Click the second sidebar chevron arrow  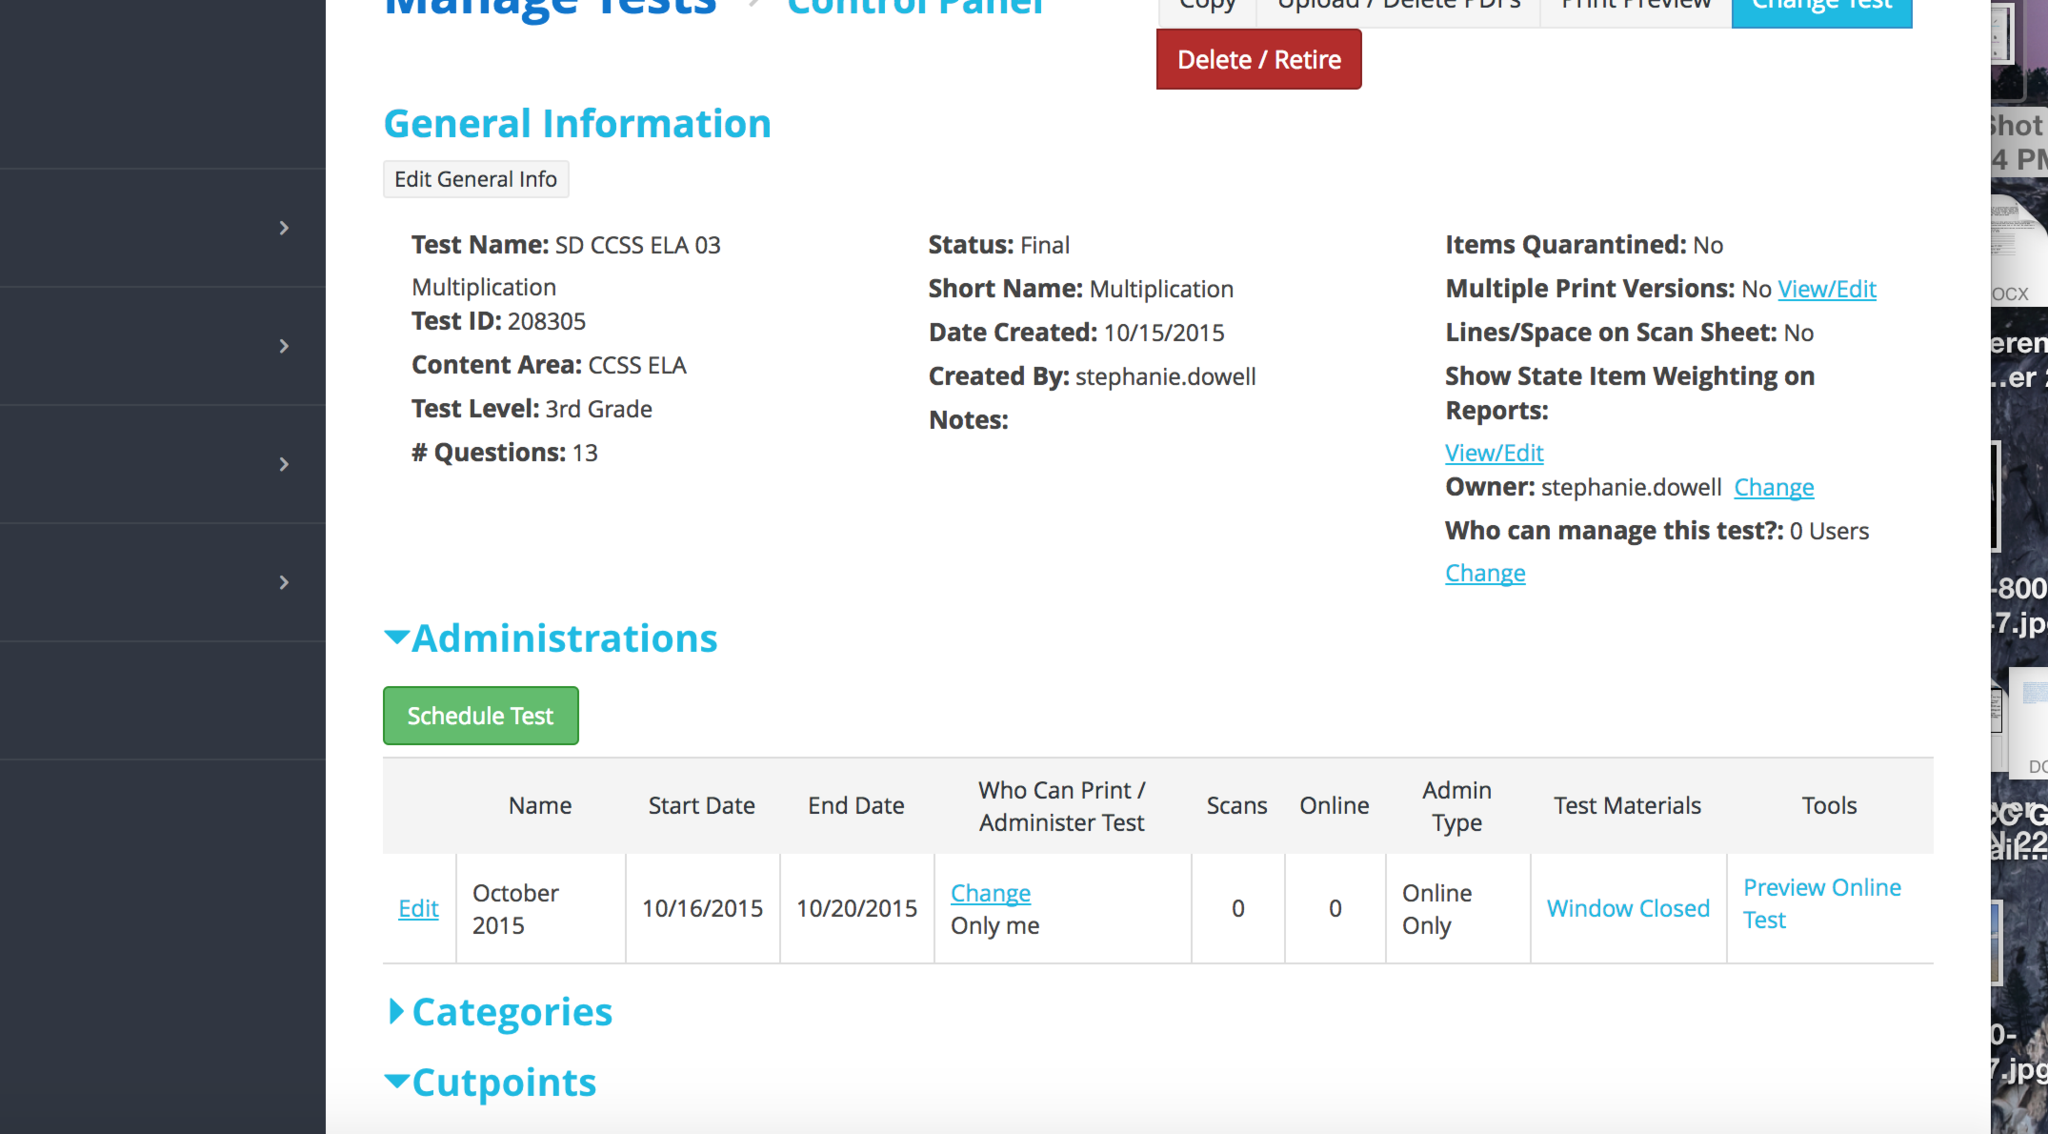point(284,346)
